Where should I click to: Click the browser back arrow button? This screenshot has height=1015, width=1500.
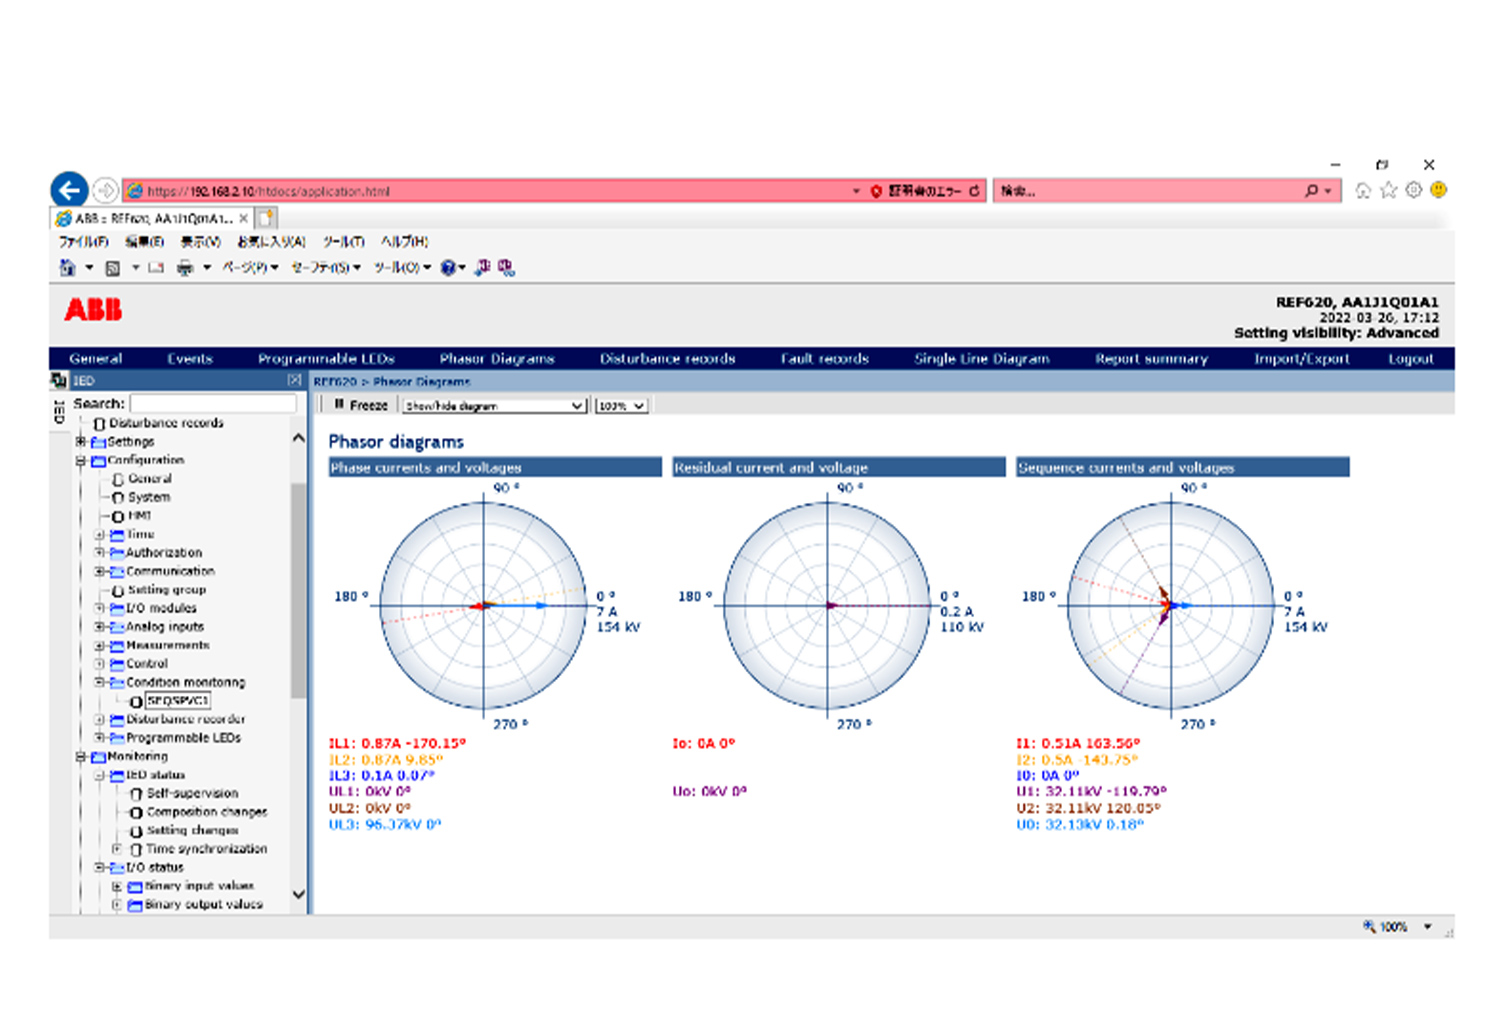tap(69, 190)
